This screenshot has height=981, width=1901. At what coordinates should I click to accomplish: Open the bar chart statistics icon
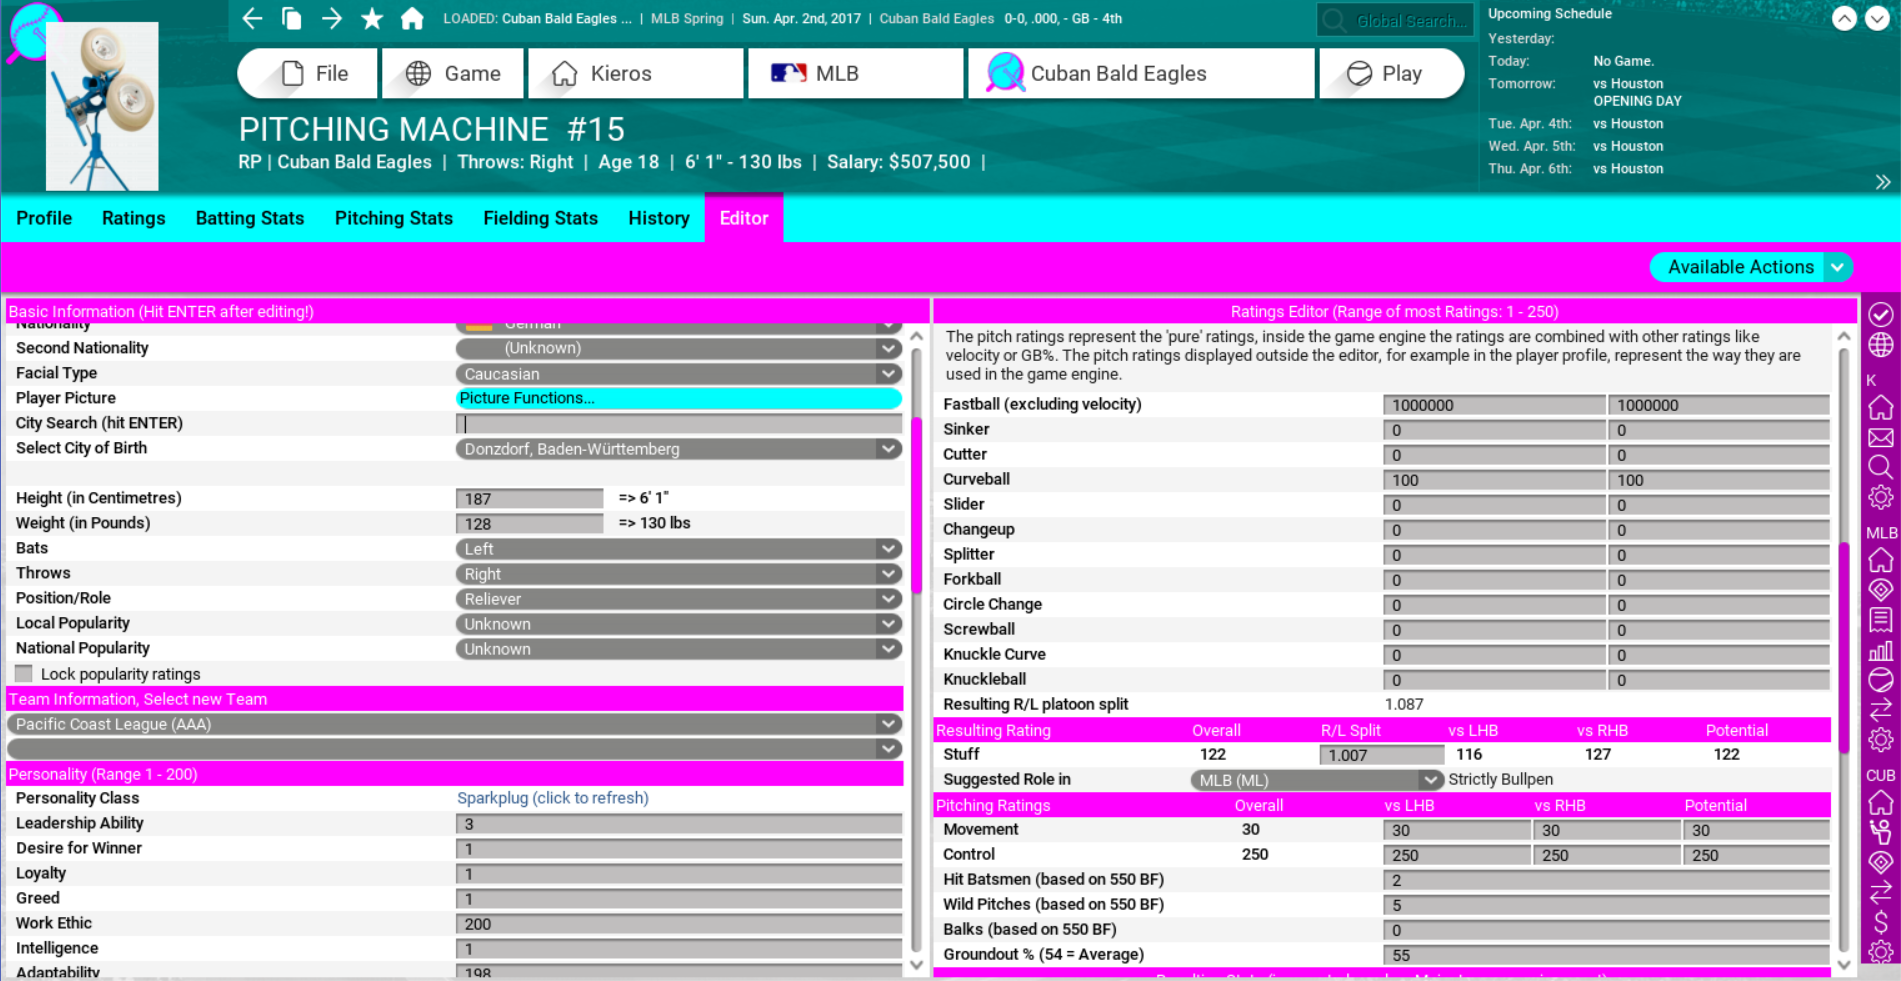(x=1880, y=650)
